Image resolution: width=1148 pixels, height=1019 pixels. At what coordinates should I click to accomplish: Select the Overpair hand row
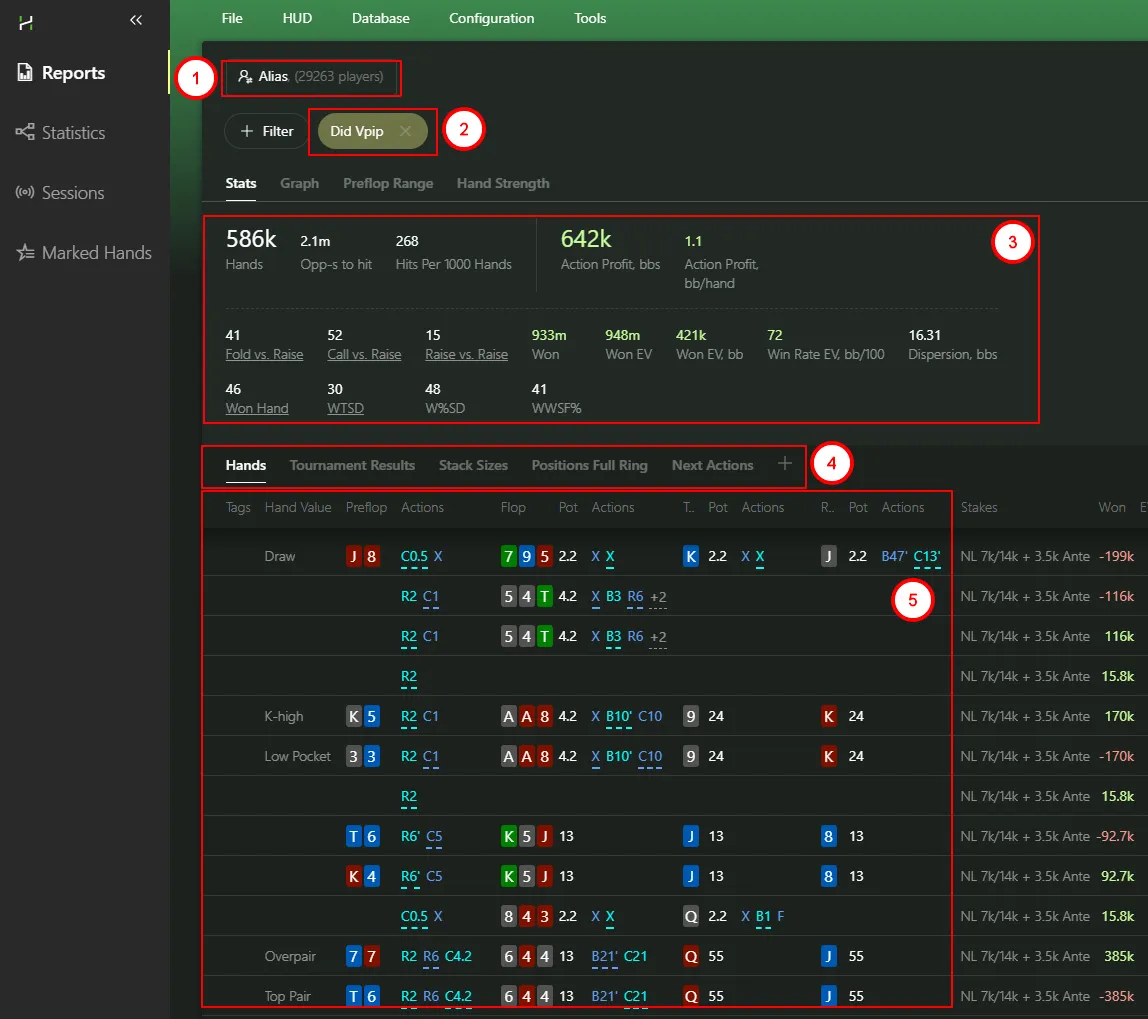(x=290, y=957)
